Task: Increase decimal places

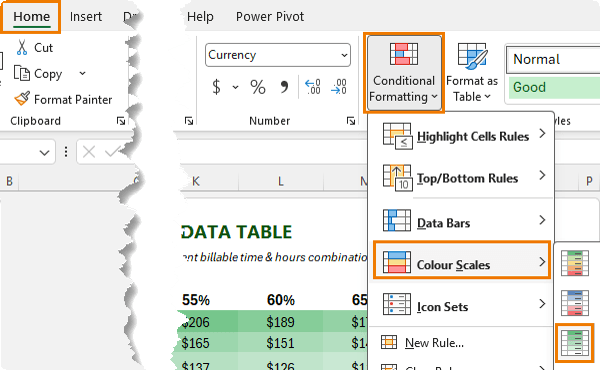Action: coord(313,86)
